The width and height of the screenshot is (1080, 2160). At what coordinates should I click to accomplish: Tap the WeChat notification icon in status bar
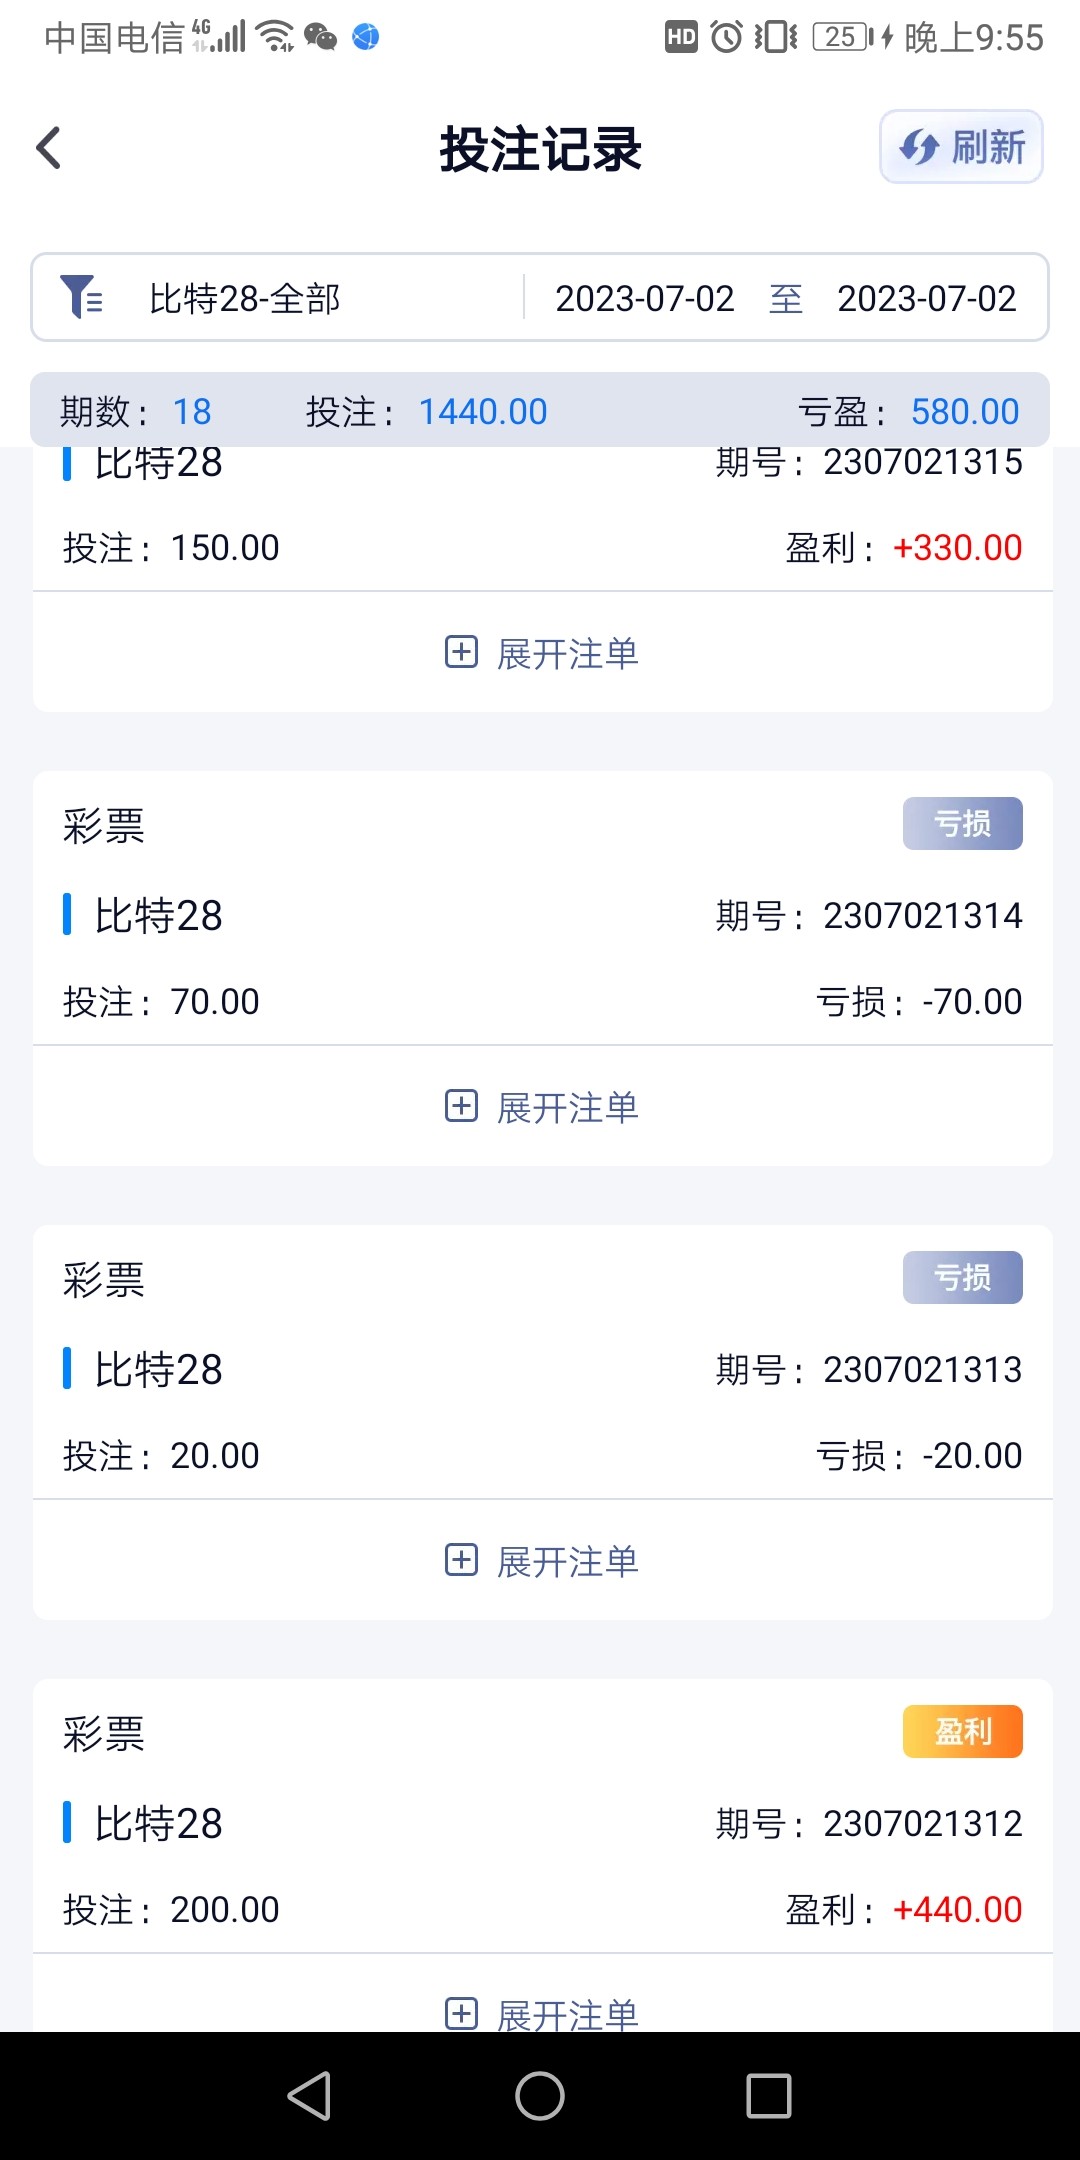click(x=320, y=37)
